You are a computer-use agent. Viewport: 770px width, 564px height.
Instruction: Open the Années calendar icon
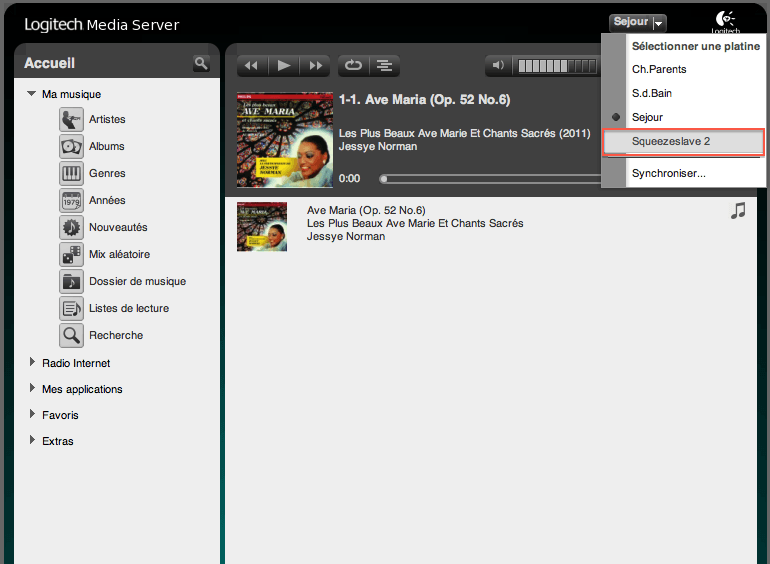tap(71, 200)
